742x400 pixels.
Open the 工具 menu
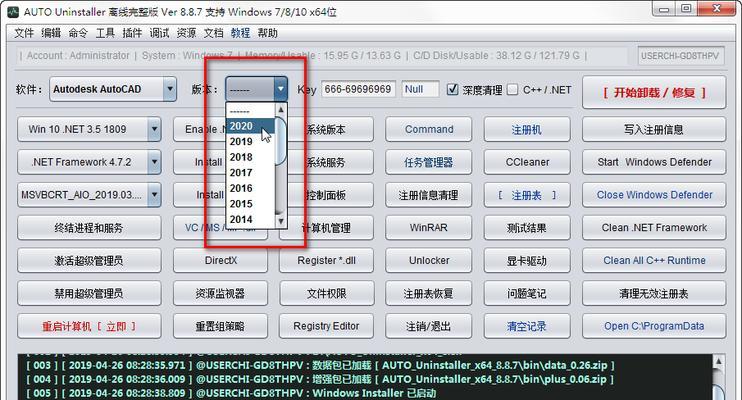105,33
